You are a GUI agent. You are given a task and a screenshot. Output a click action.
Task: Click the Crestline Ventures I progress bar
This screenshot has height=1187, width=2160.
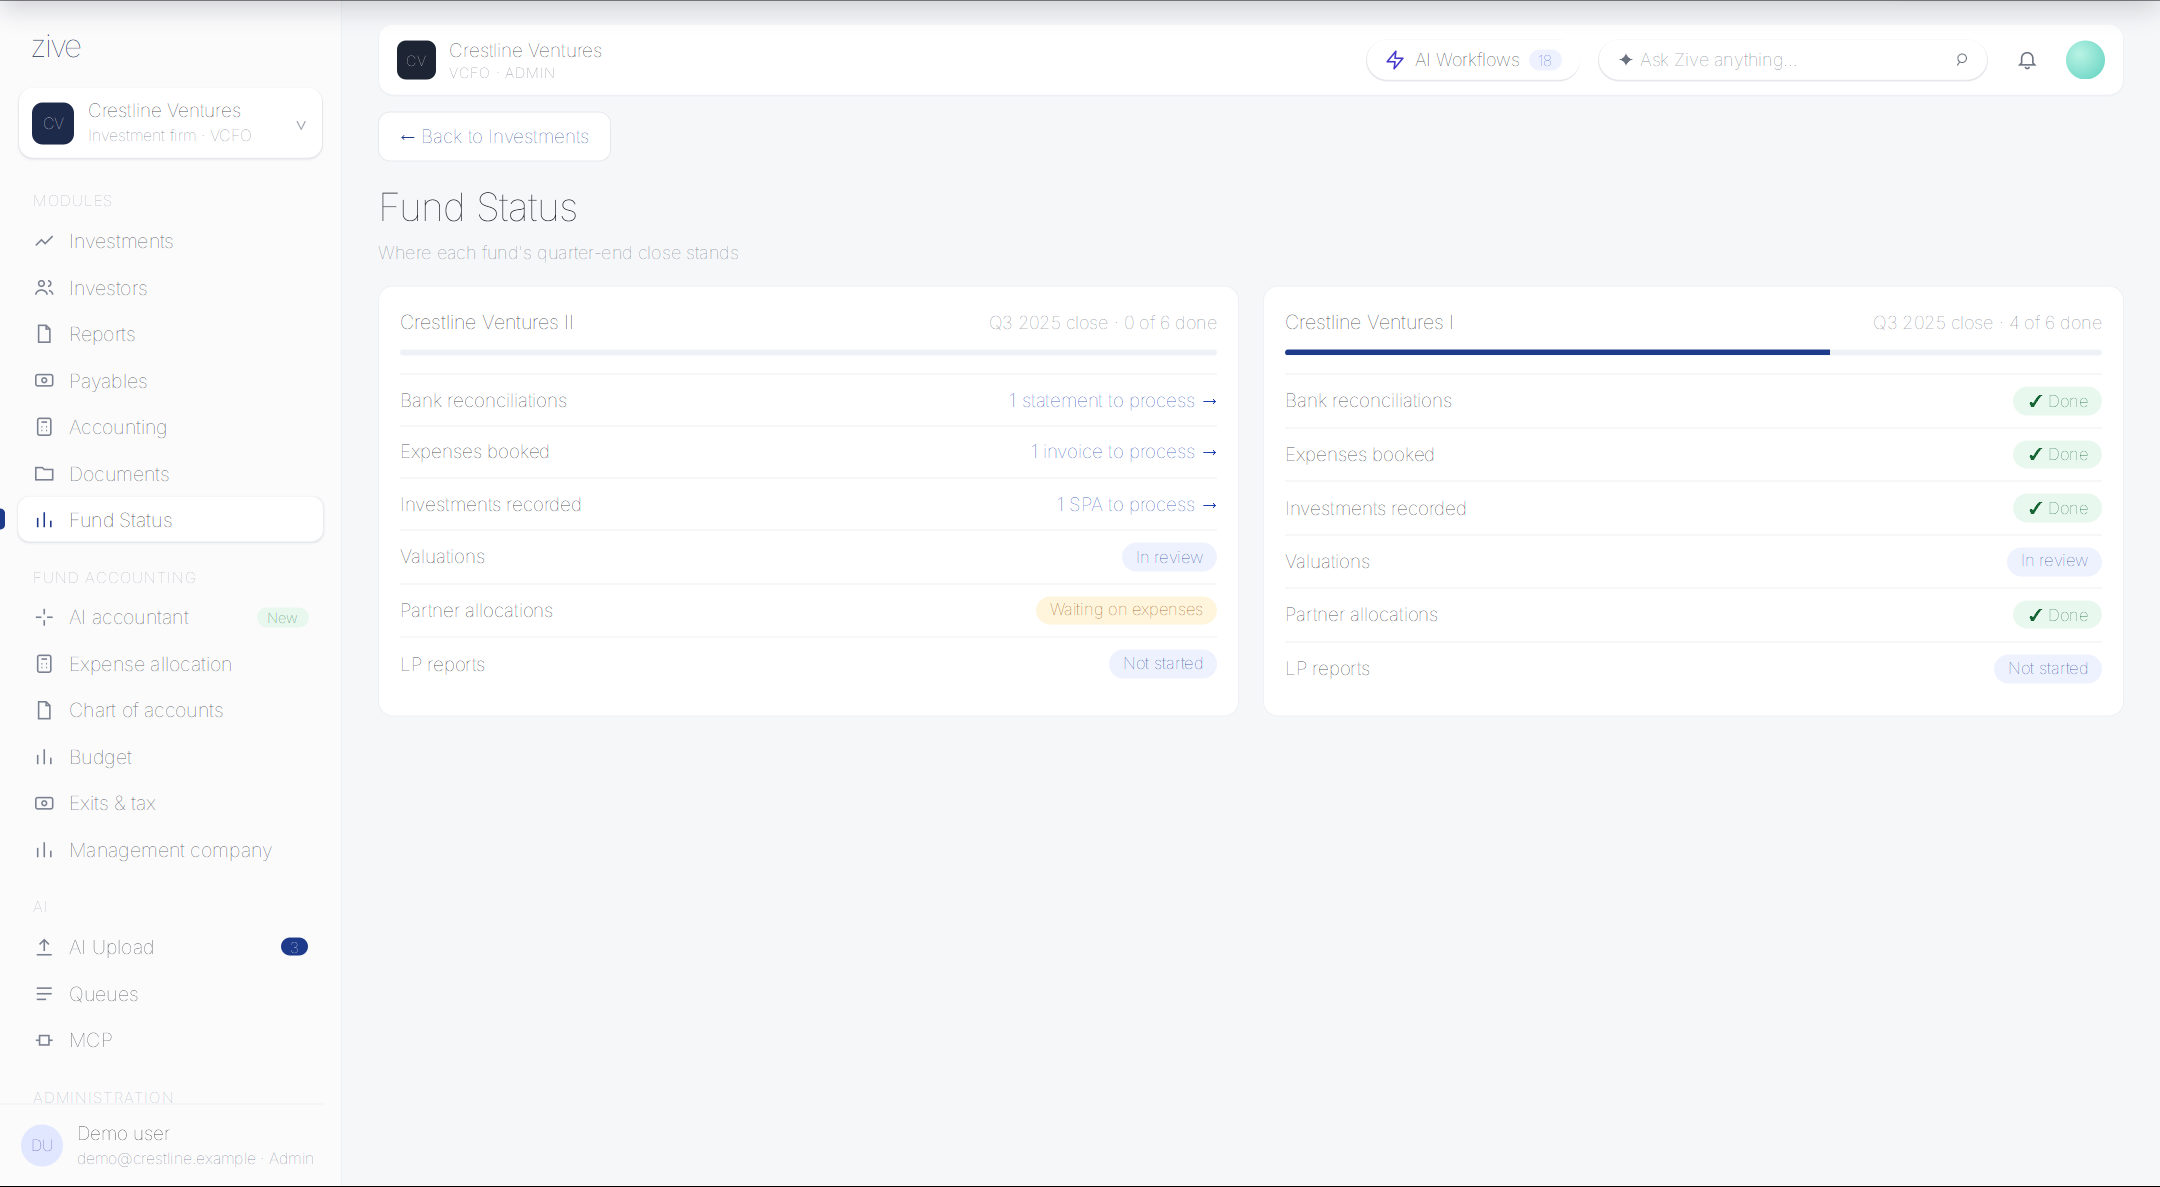[x=1693, y=352]
